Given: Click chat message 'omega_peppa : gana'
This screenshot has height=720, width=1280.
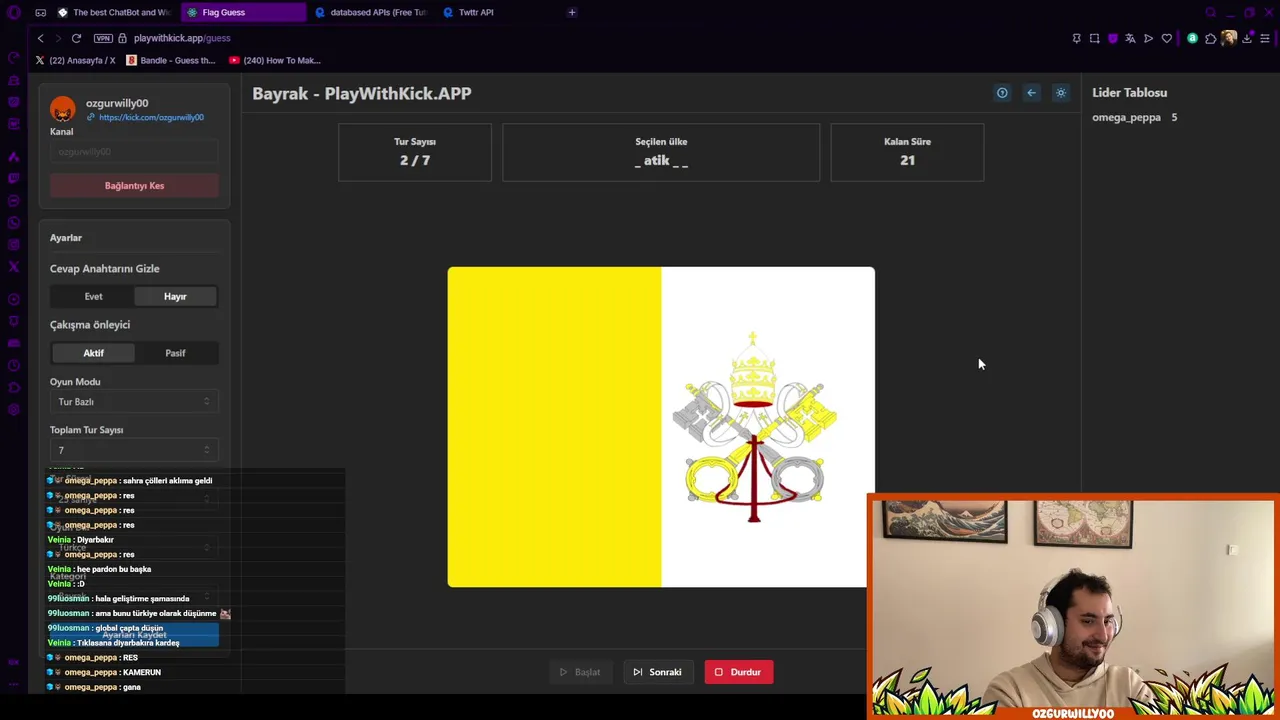Looking at the screenshot, I should 94,687.
